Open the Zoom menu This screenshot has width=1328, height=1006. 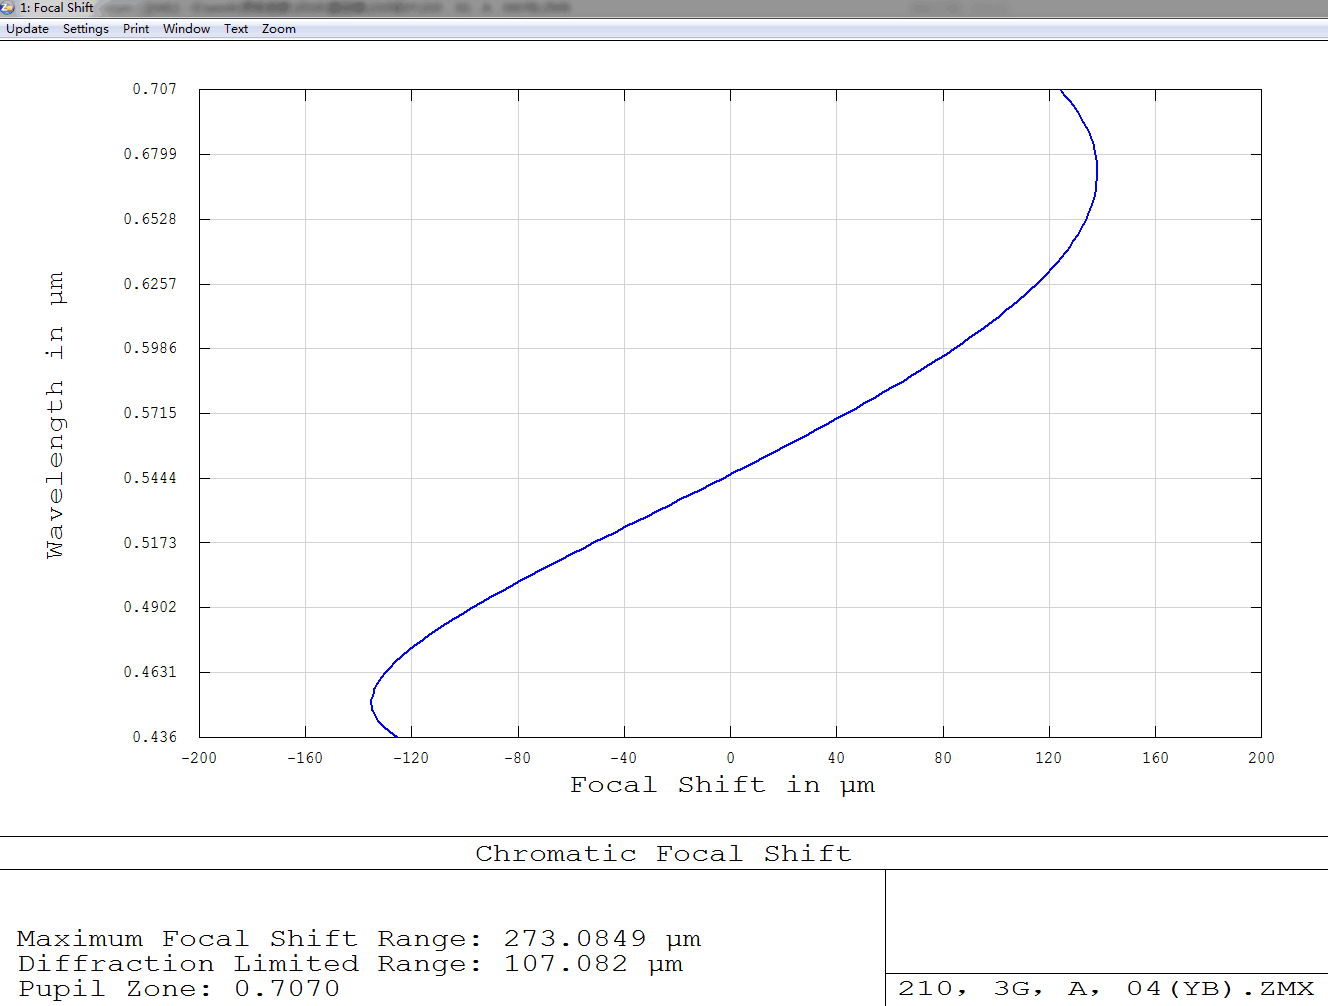tap(279, 29)
